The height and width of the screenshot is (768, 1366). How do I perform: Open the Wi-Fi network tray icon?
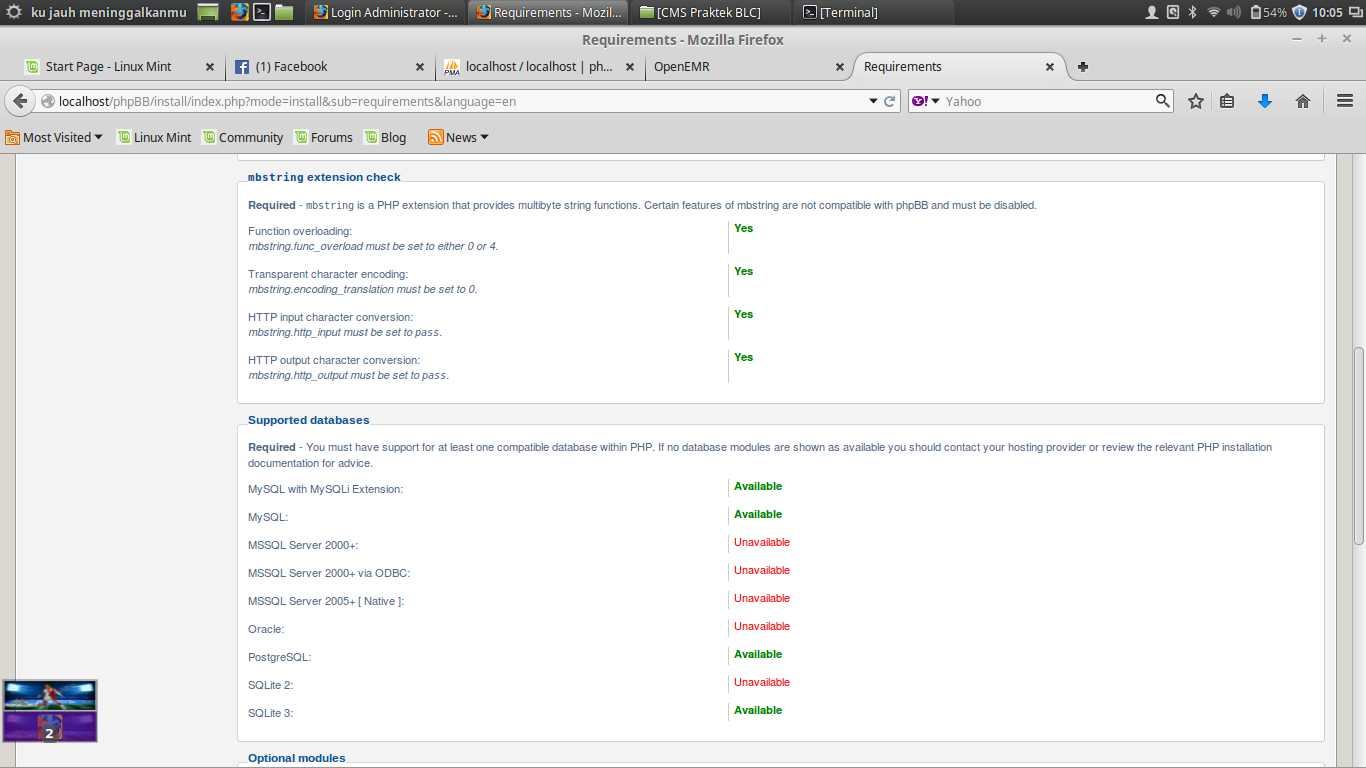pos(1214,12)
